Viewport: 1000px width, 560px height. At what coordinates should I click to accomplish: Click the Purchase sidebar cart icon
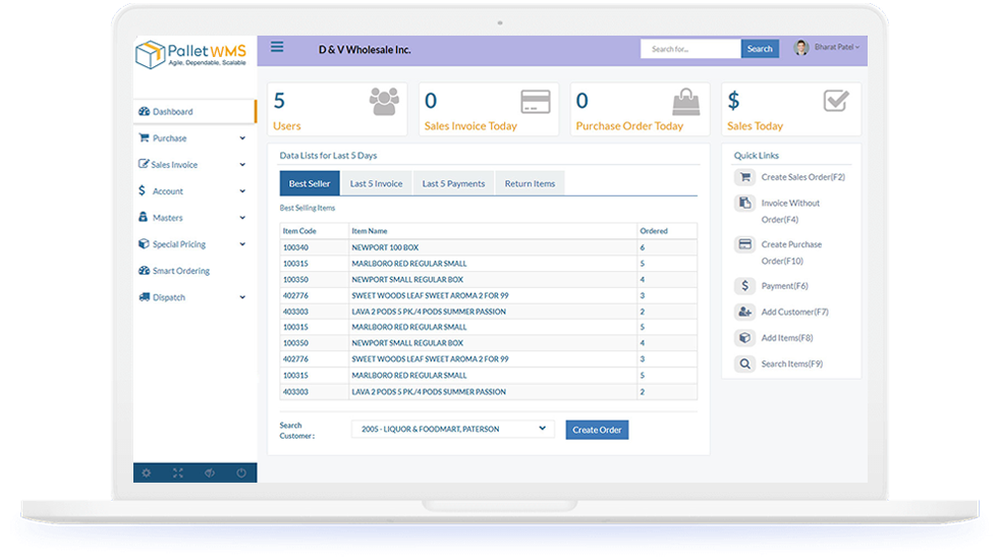coord(143,137)
